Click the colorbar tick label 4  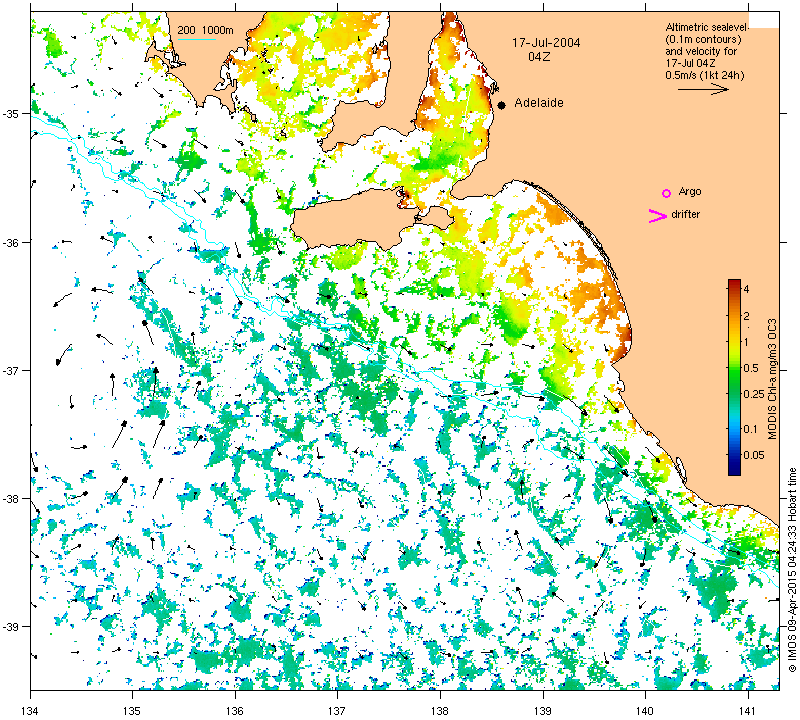click(746, 289)
